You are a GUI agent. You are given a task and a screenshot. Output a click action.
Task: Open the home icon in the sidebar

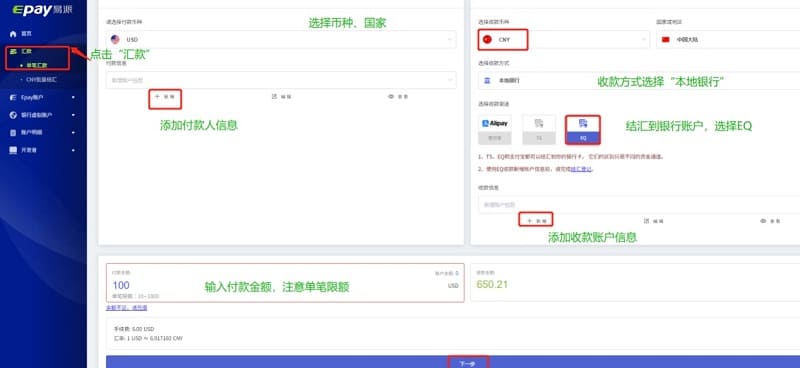[13, 34]
